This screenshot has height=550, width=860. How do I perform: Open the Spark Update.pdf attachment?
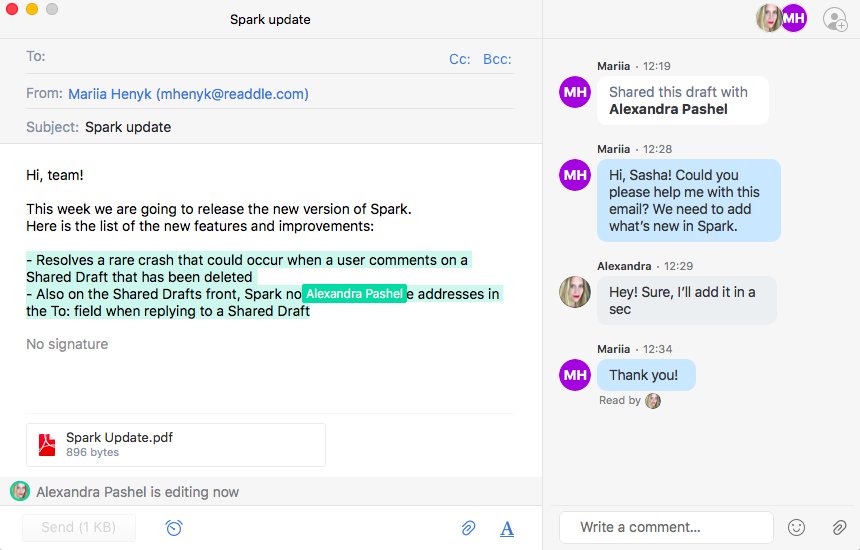pyautogui.click(x=176, y=445)
